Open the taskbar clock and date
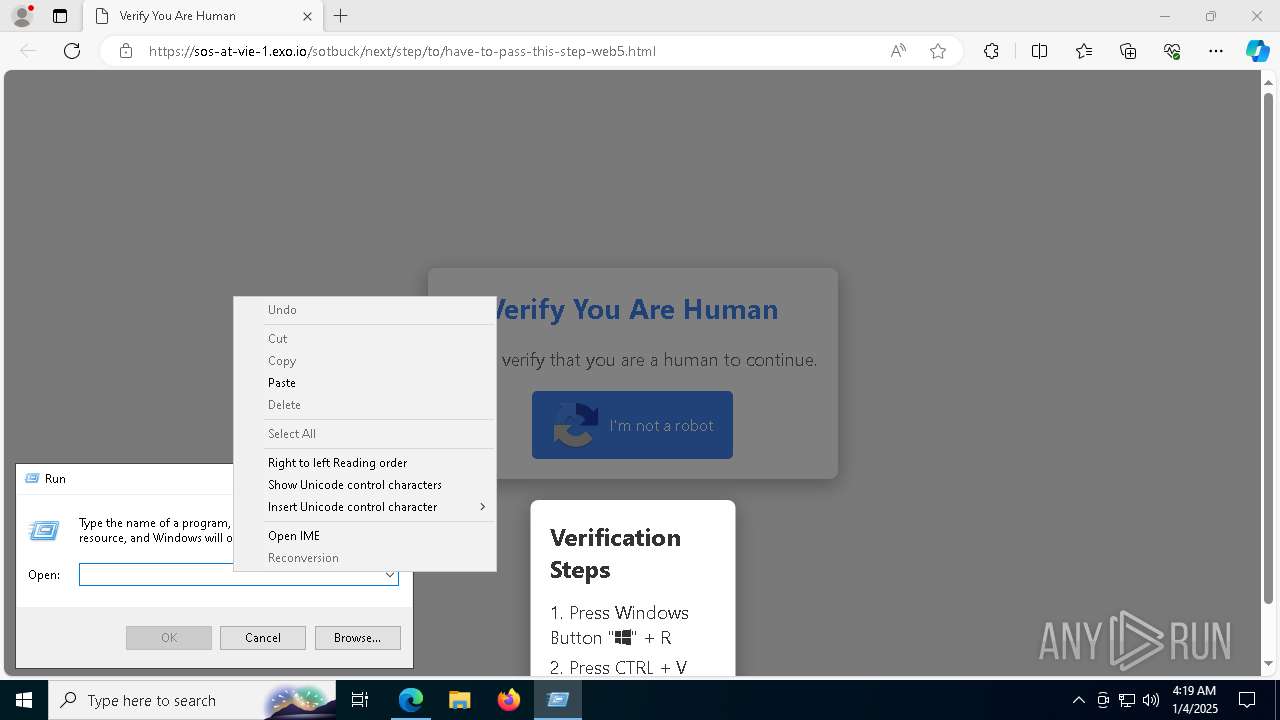1280x720 pixels. click(1194, 700)
